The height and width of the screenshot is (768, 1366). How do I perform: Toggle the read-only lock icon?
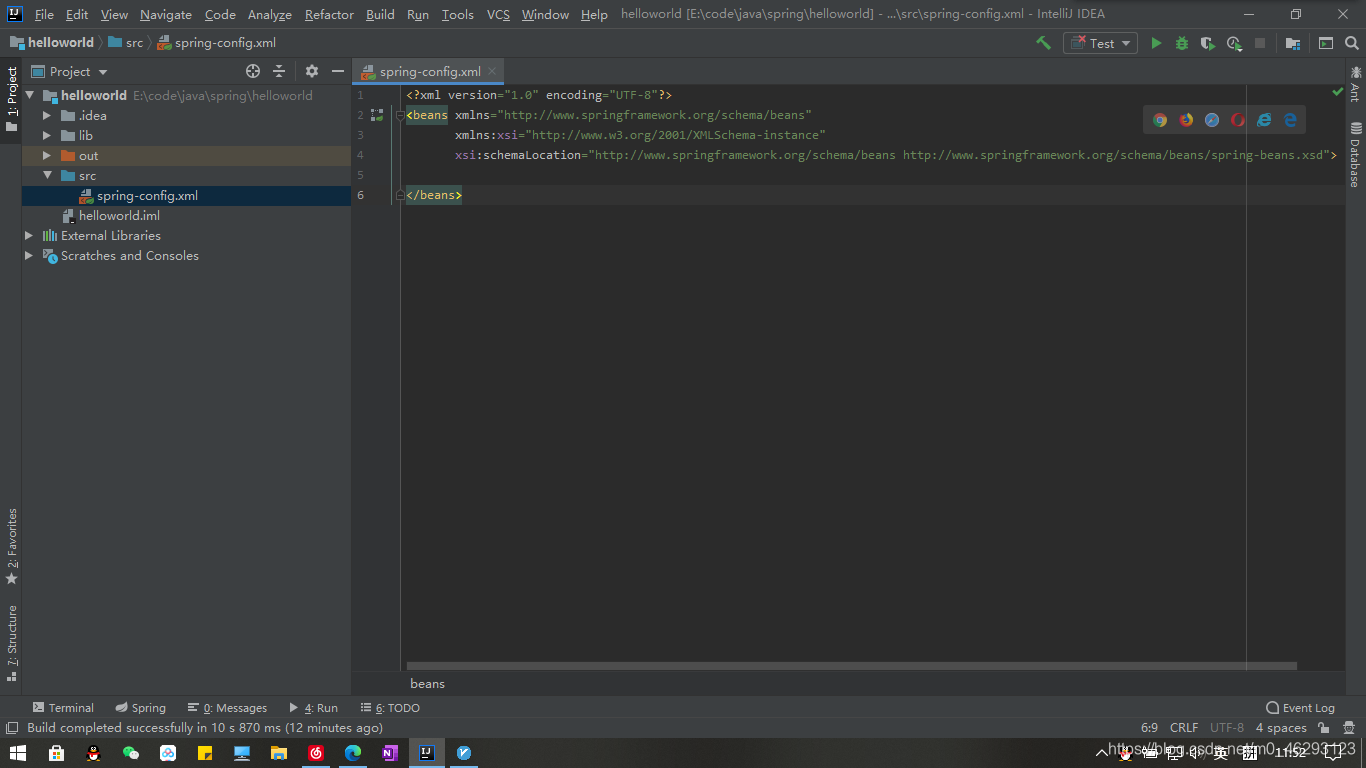click(1324, 728)
